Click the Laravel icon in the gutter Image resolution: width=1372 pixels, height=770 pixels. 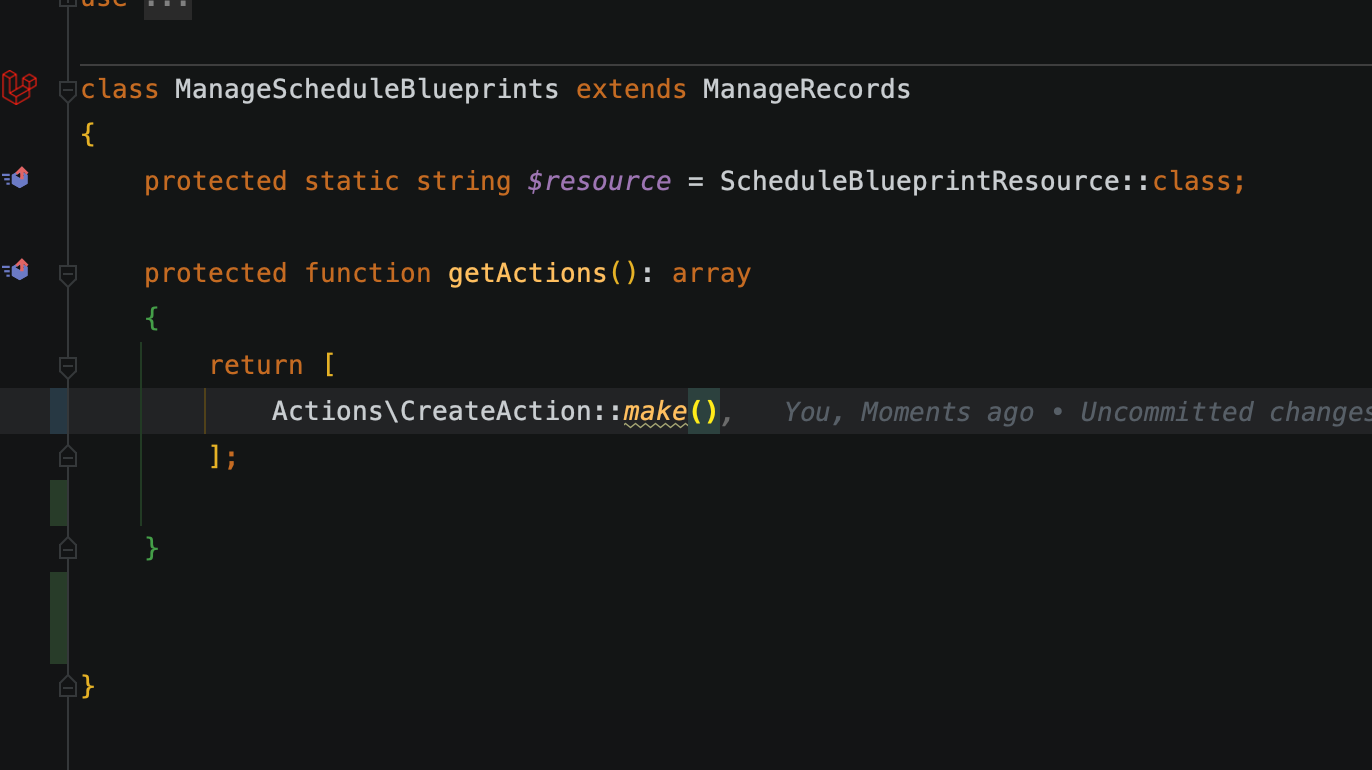coord(19,88)
